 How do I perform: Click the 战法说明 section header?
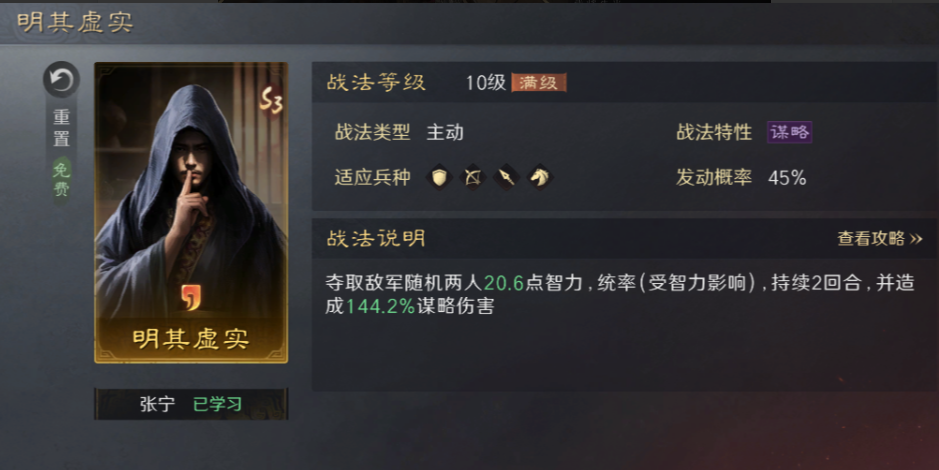(x=376, y=238)
